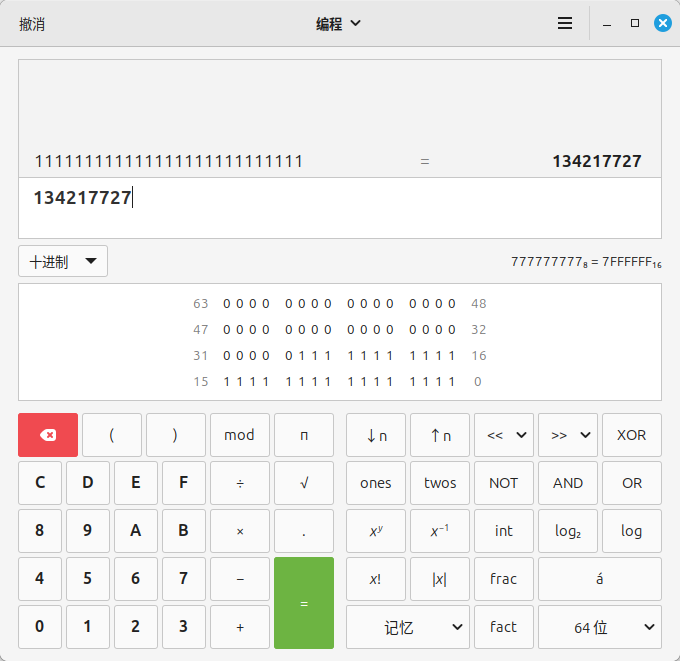Toggle bit 15 in the bit panel
Screen dimensions: 680x661
(226, 382)
